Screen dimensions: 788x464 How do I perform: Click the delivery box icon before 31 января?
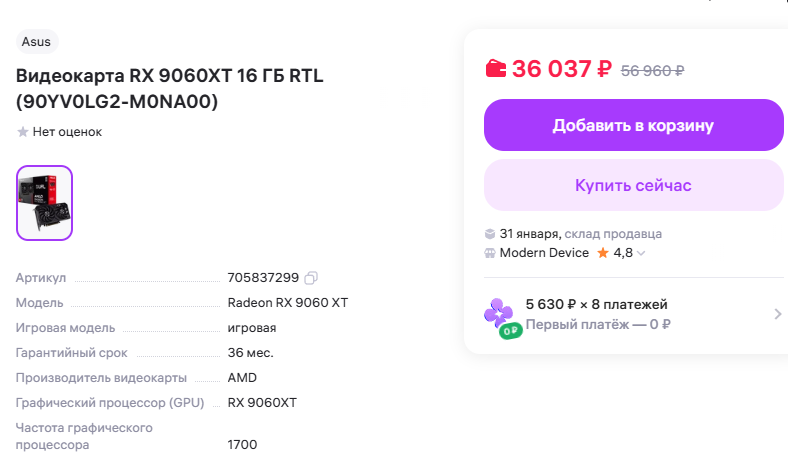pyautogui.click(x=490, y=234)
